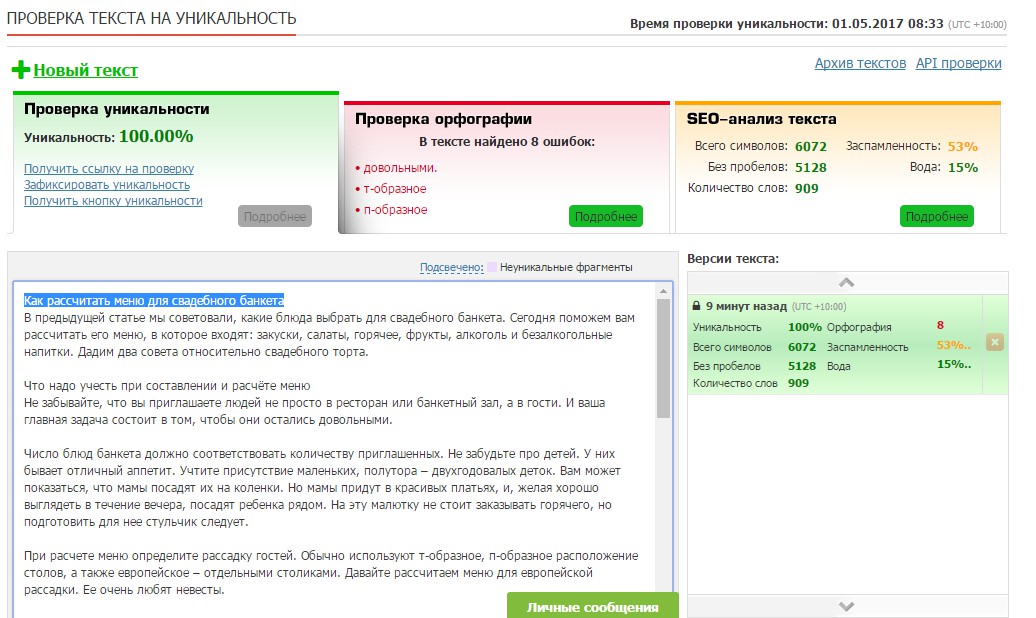Delete the version with the X icon
Viewport: 1036px width, 618px height.
(x=994, y=342)
